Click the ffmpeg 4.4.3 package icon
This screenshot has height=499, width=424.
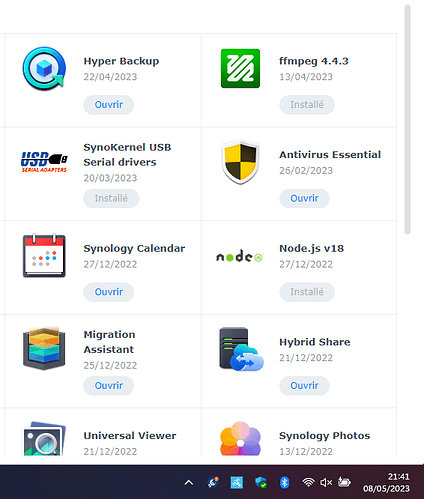[240, 68]
